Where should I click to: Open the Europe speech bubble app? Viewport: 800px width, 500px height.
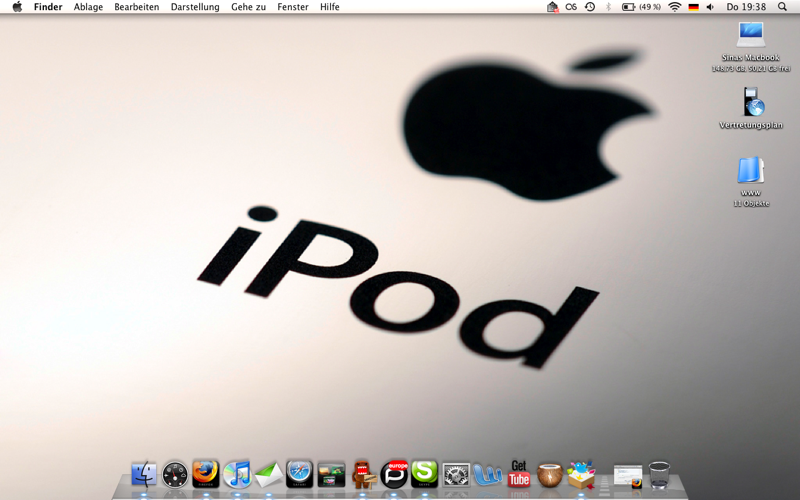[x=394, y=474]
